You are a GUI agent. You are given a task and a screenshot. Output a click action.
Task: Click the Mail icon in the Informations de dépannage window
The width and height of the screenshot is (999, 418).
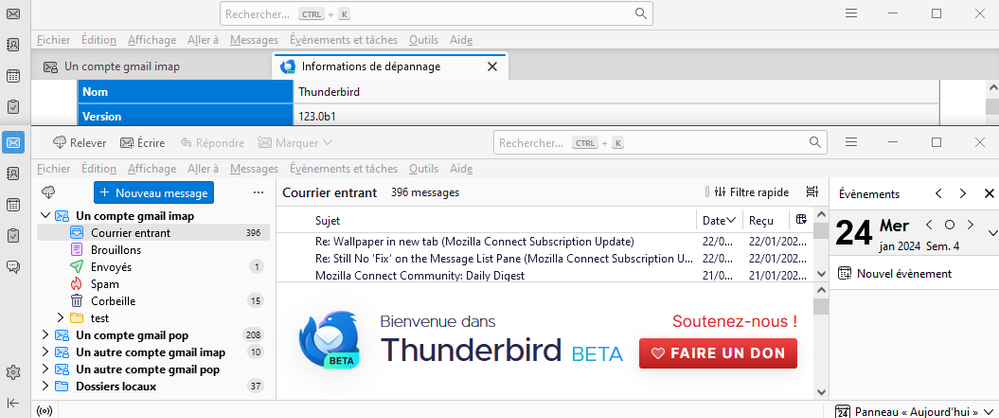13,13
